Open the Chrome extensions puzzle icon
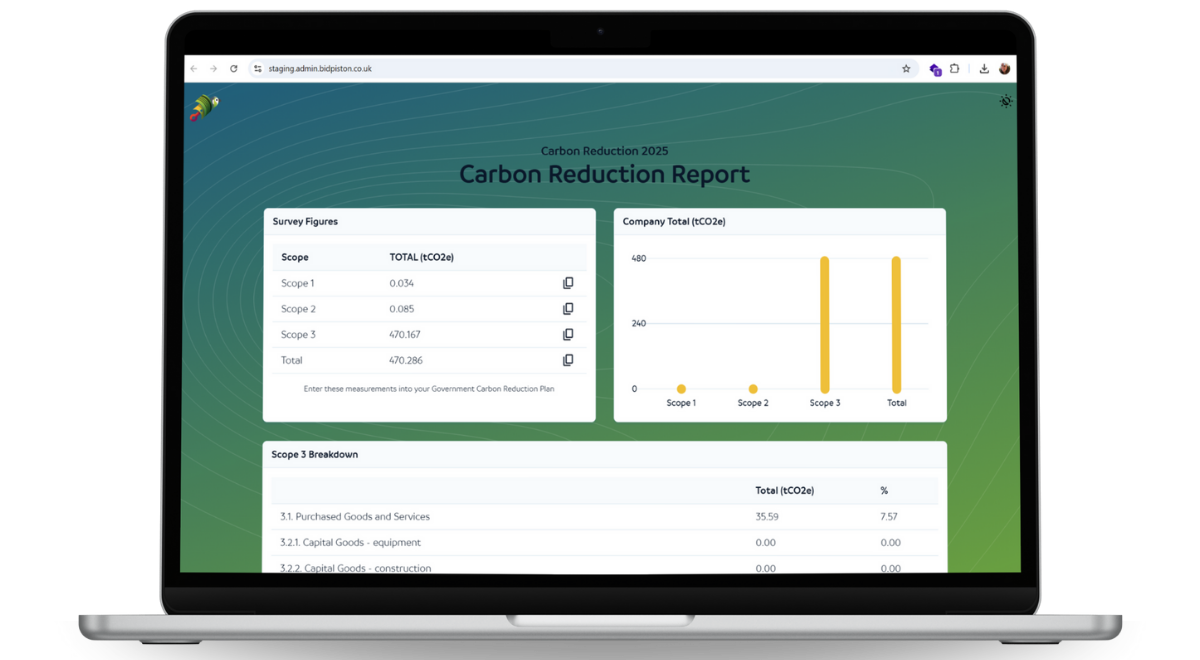This screenshot has width=1200, height=660. click(x=955, y=69)
